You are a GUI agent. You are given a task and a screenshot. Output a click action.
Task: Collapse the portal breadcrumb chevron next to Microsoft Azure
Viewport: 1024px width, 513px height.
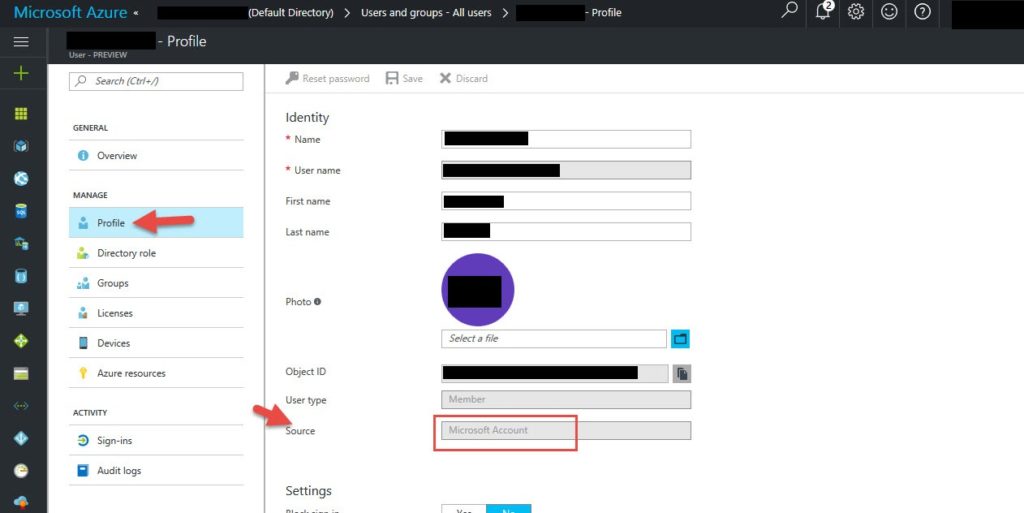click(136, 13)
